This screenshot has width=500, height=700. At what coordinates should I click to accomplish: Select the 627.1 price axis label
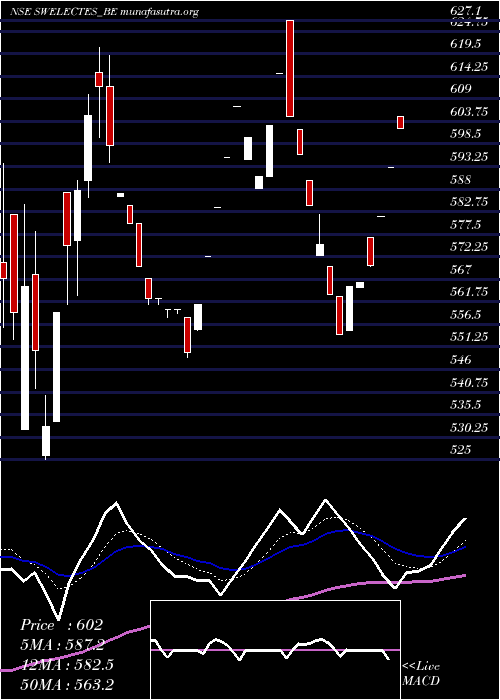click(466, 11)
